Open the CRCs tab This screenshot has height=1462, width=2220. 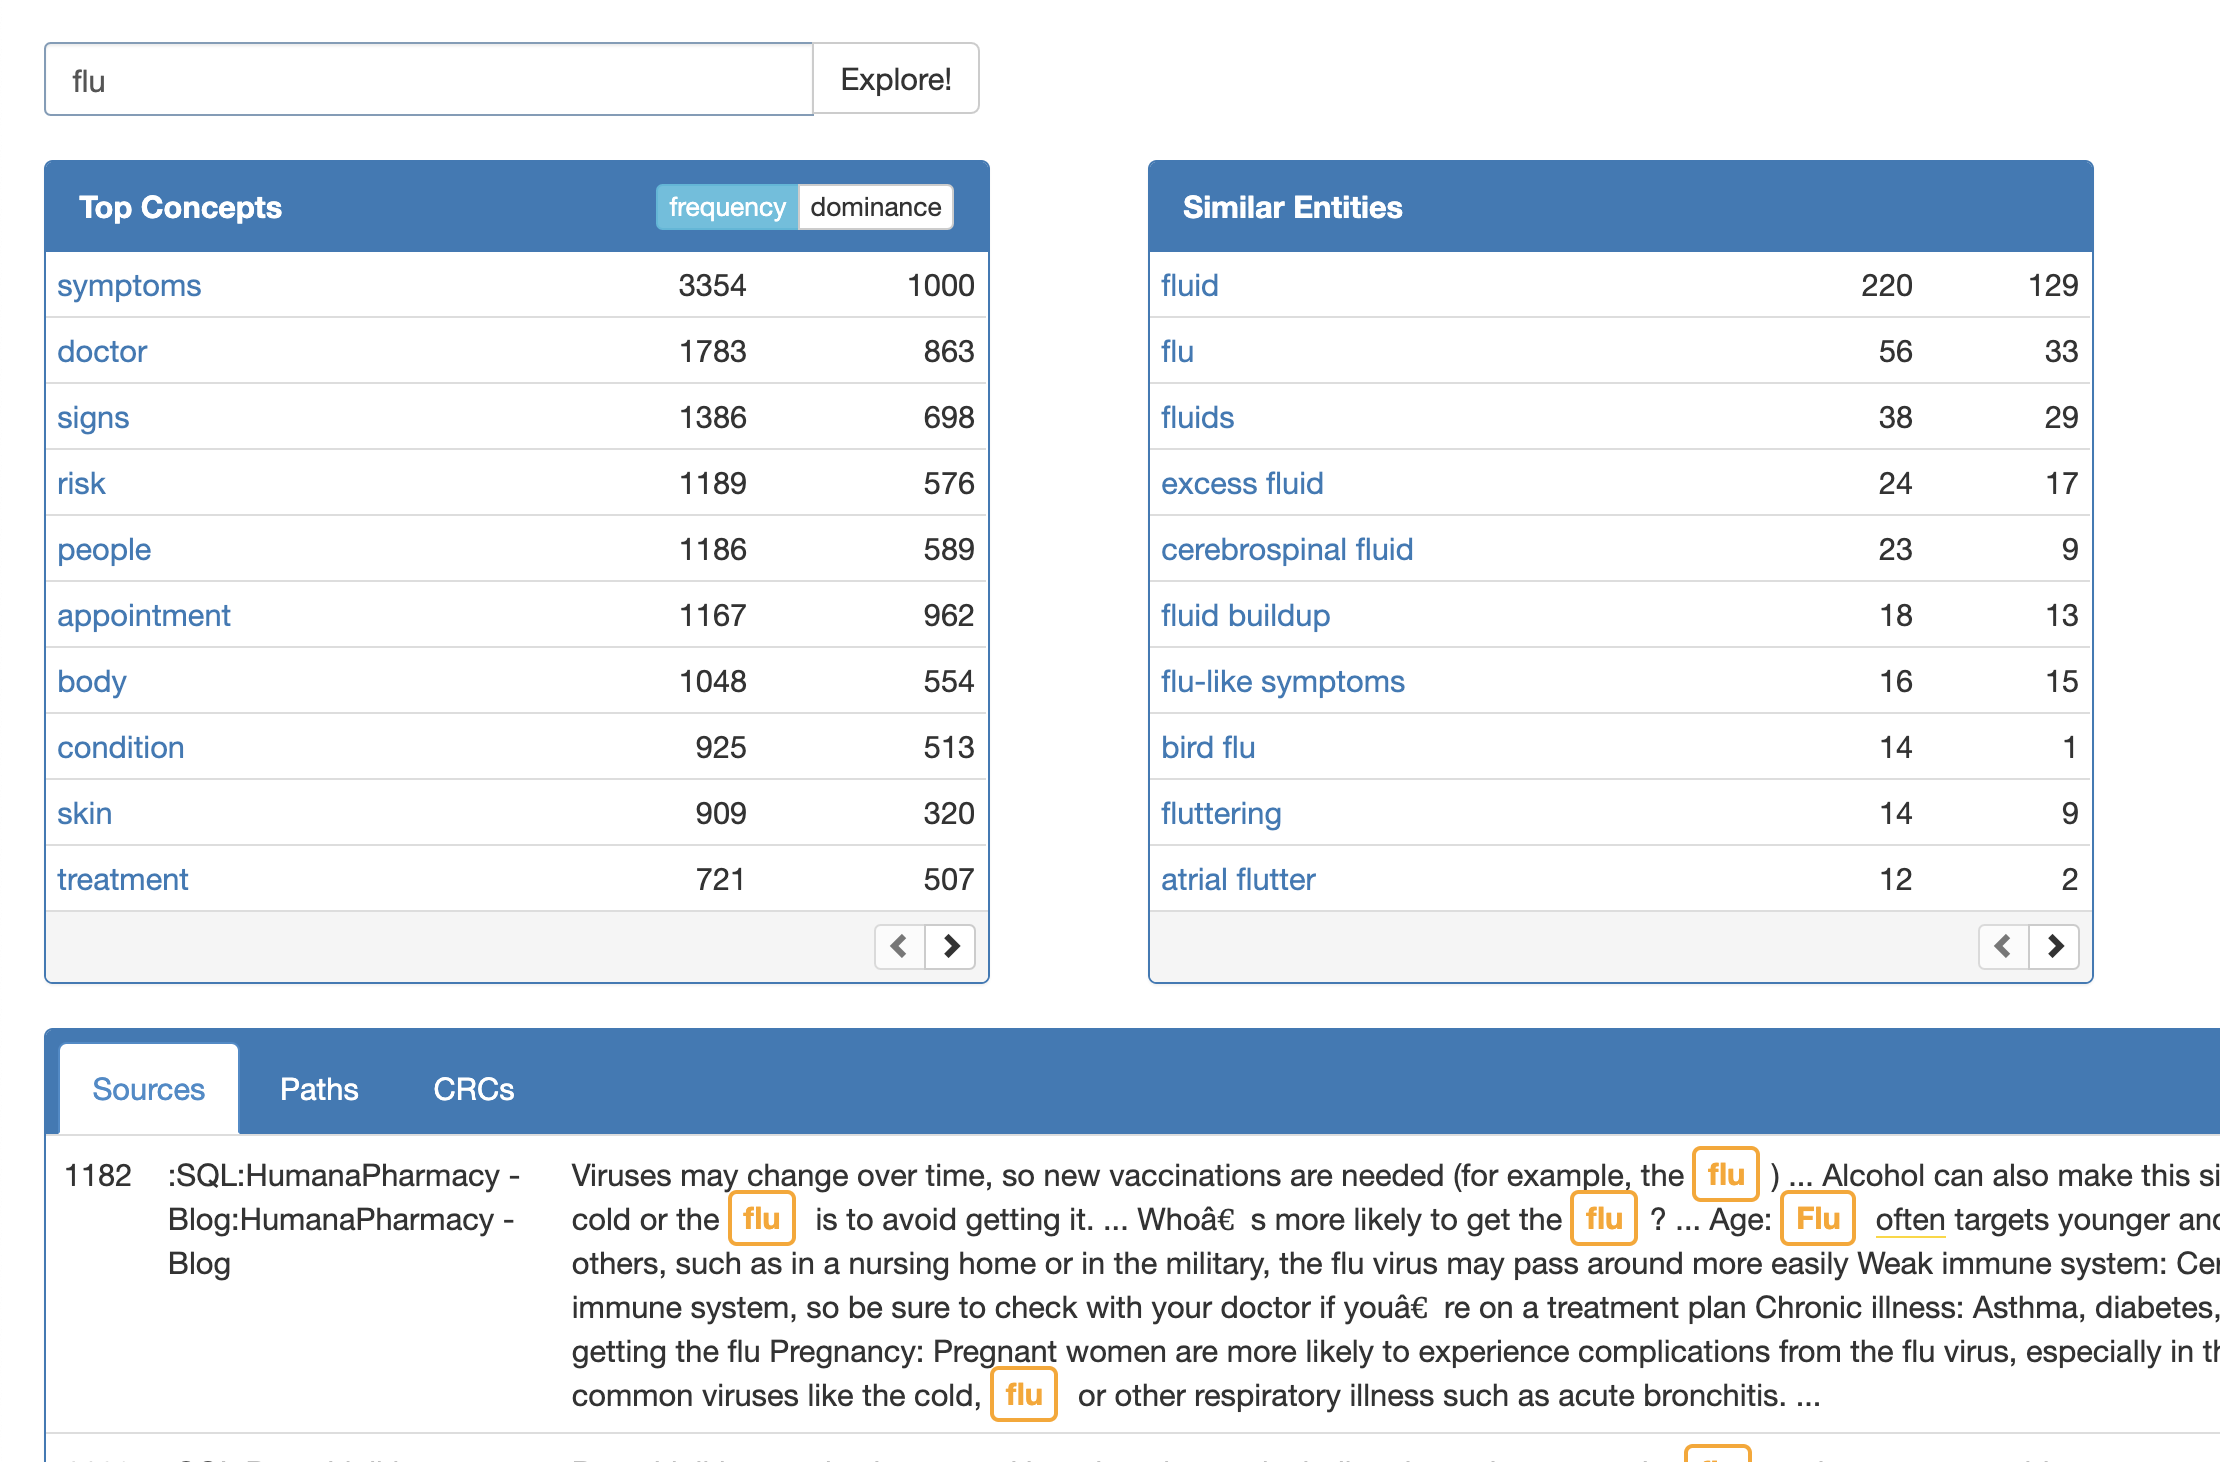coord(473,1089)
